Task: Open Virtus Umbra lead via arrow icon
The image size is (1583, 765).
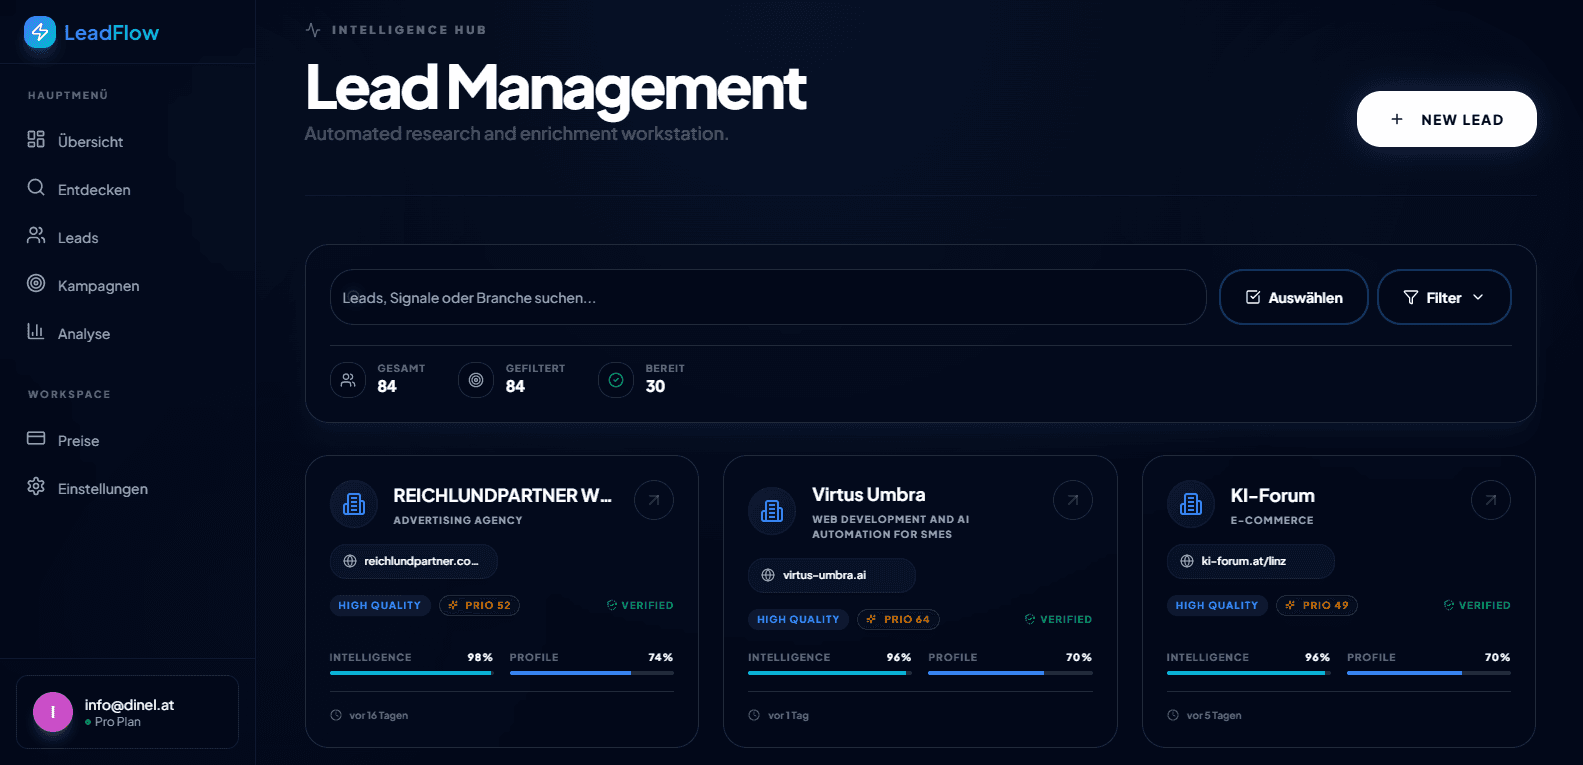Action: coord(1073,500)
